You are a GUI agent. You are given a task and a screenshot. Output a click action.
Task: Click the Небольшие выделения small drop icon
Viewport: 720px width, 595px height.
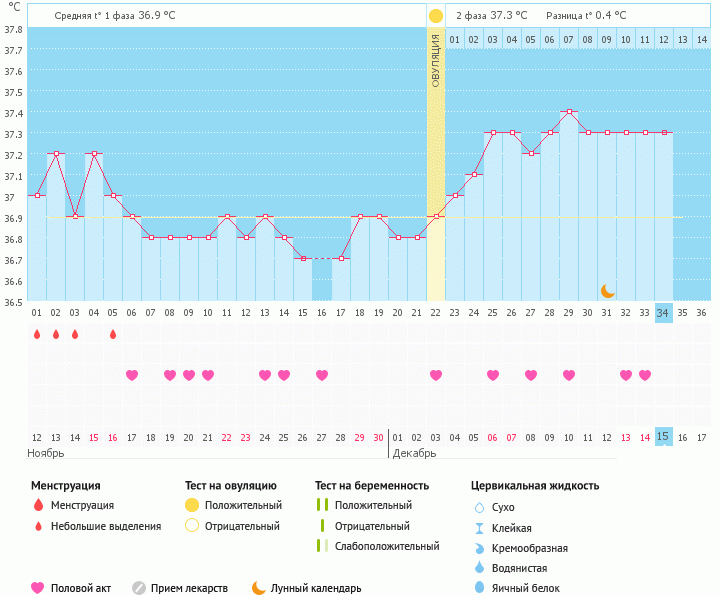pyautogui.click(x=38, y=526)
